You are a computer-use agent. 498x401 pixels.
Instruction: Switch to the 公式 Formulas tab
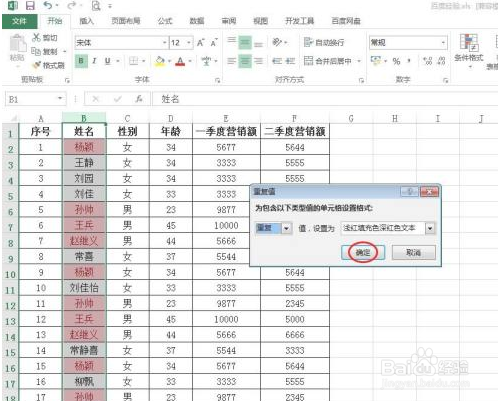tap(165, 21)
